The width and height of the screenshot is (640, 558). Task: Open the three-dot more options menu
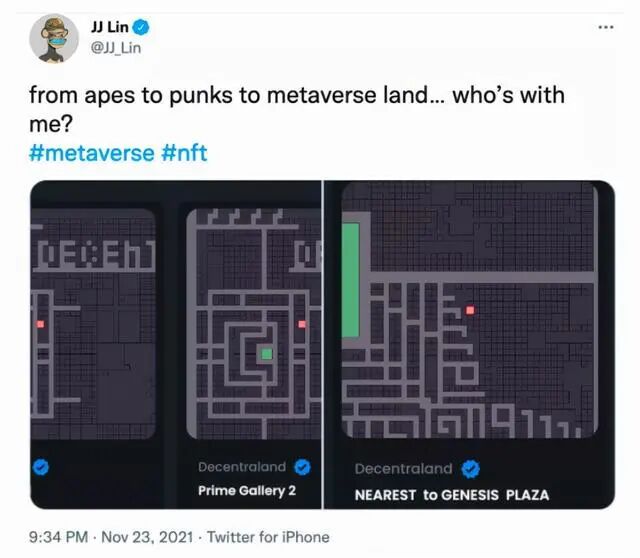coord(606,27)
